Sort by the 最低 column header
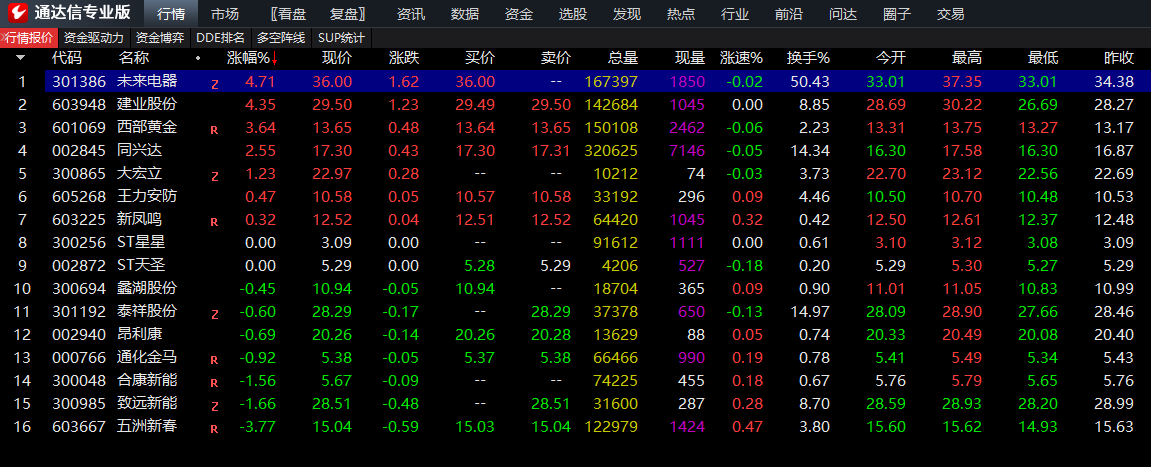1151x467 pixels. click(1043, 58)
